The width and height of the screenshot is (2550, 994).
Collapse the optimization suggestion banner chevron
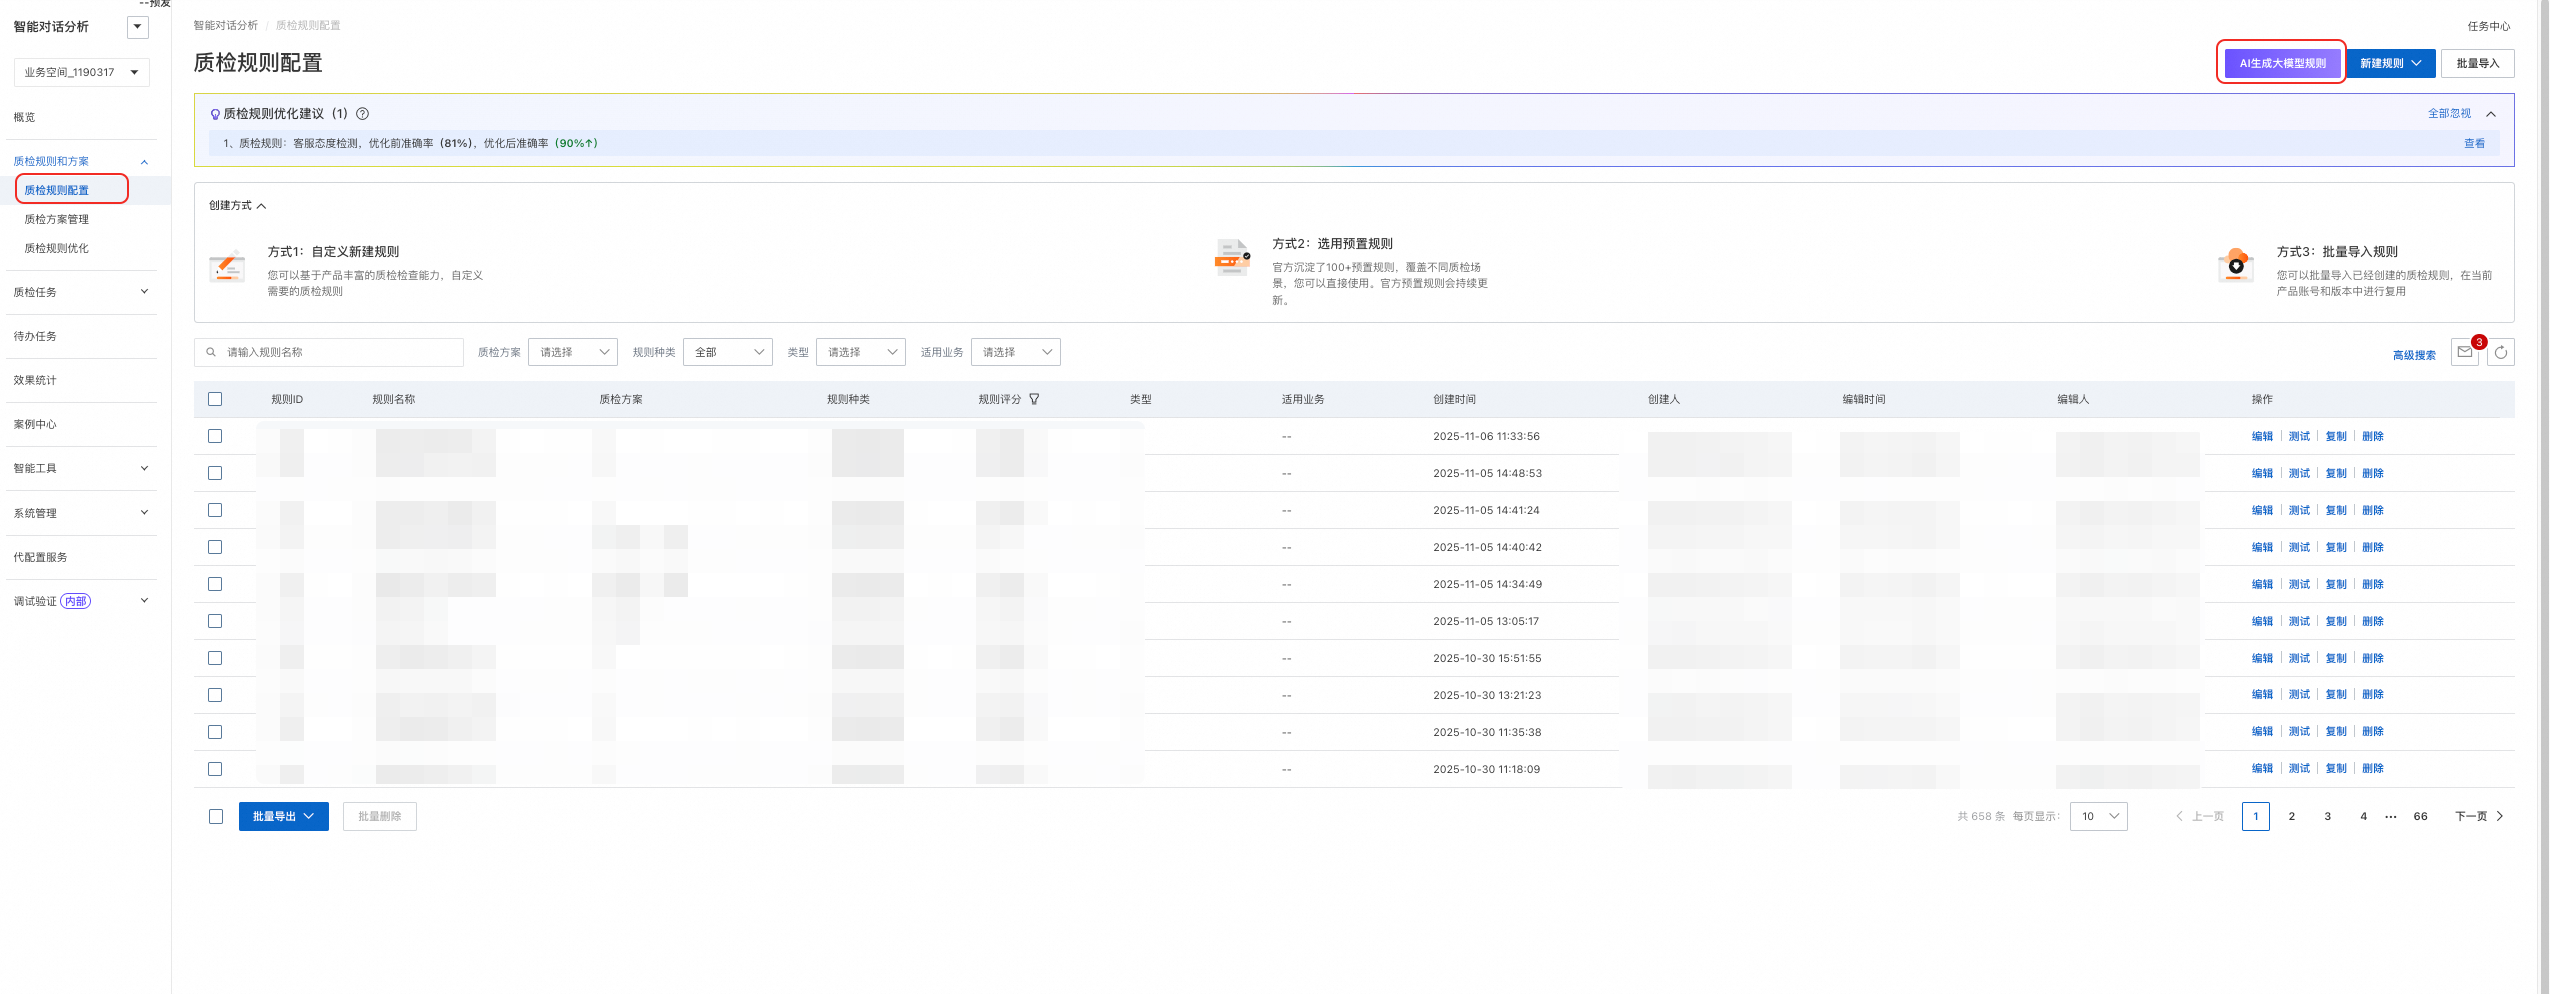click(2491, 114)
